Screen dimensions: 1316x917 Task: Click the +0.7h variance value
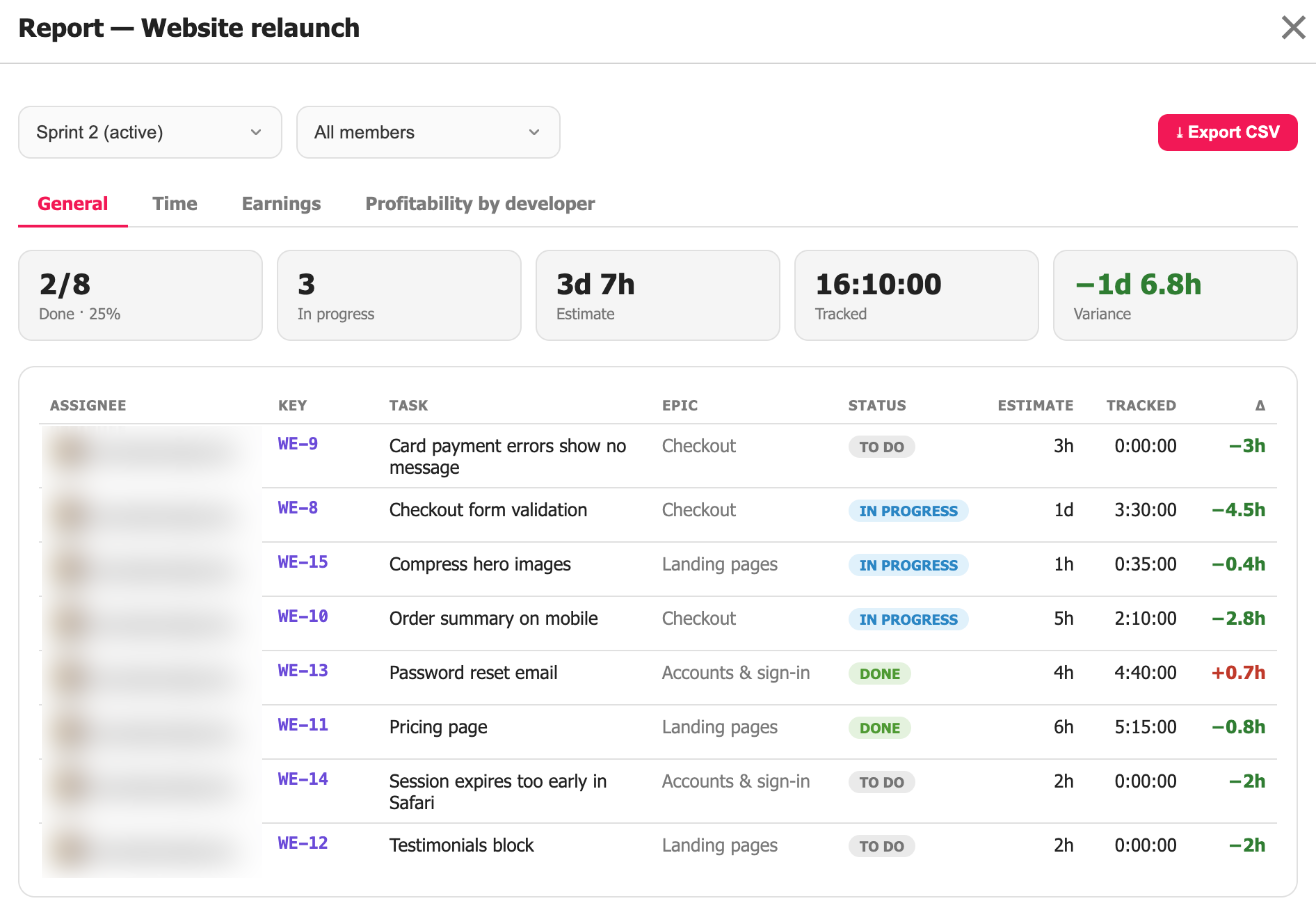pyautogui.click(x=1238, y=673)
